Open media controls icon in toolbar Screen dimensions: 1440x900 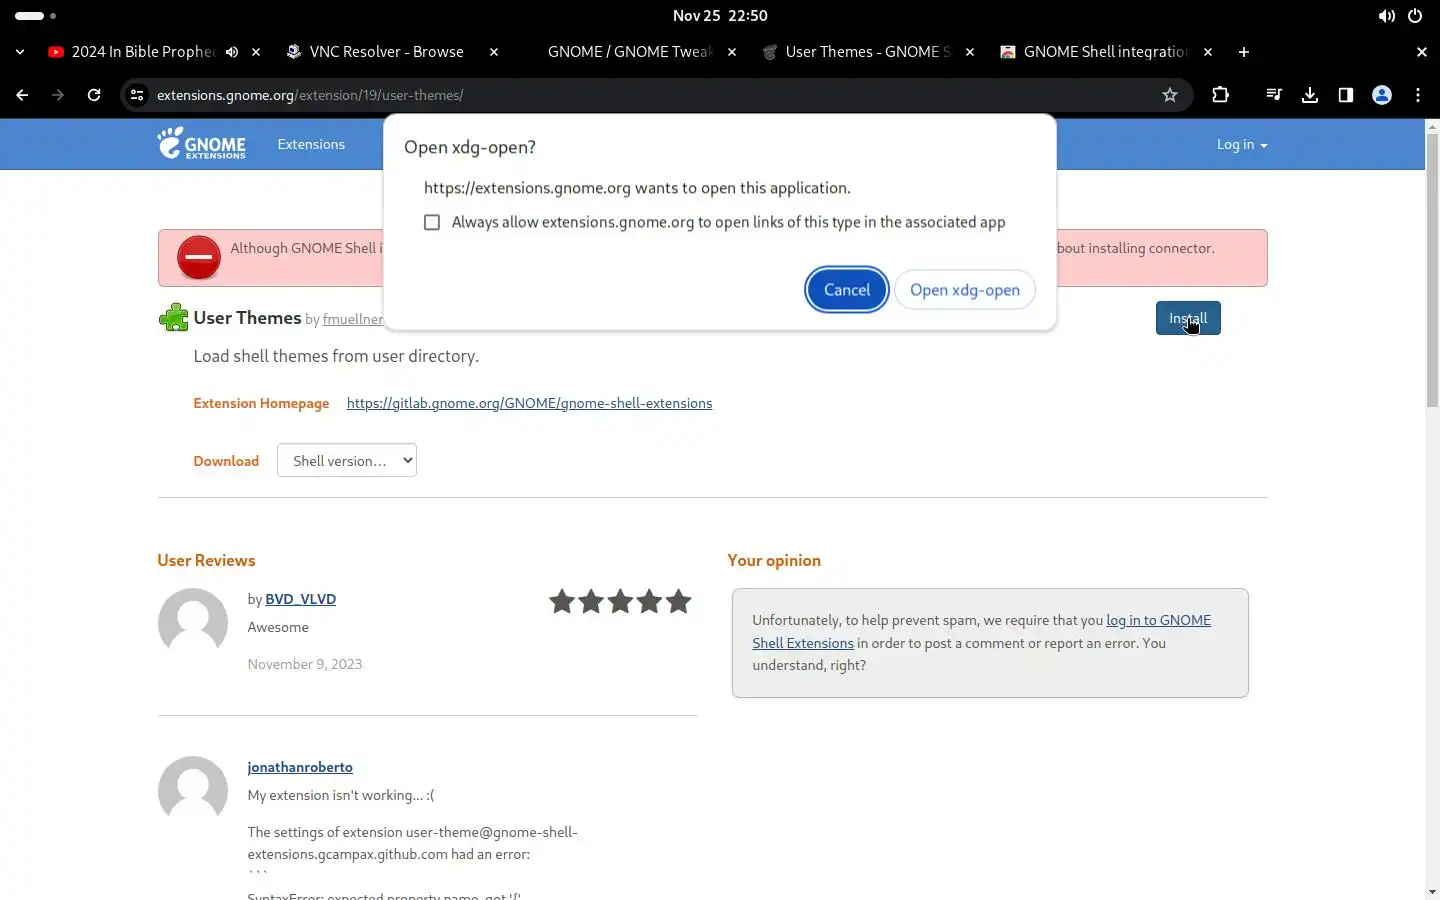click(1274, 95)
